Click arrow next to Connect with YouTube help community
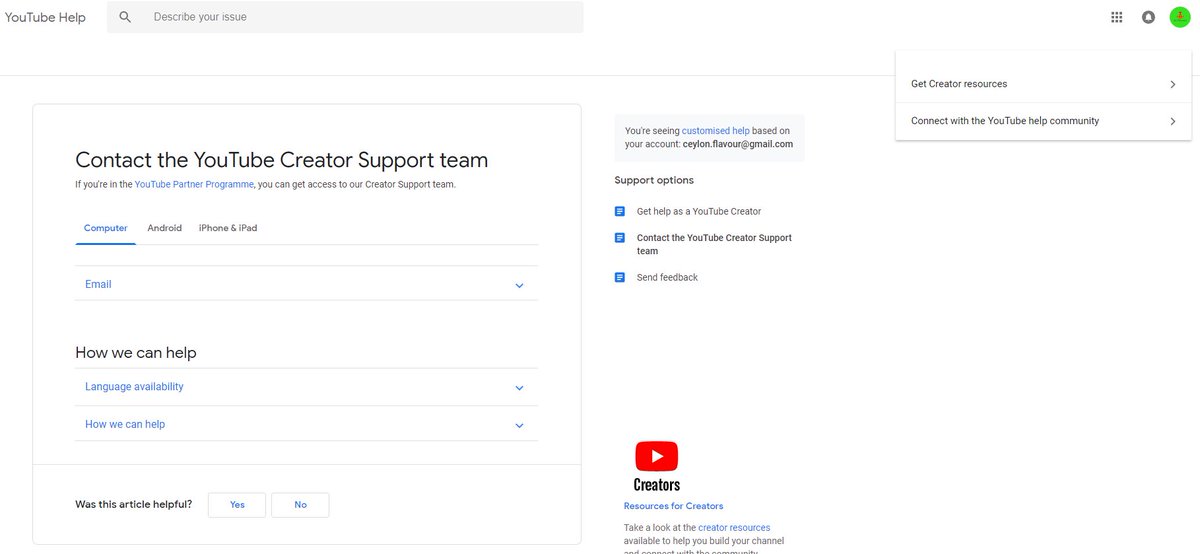The height and width of the screenshot is (554, 1200). pyautogui.click(x=1173, y=122)
